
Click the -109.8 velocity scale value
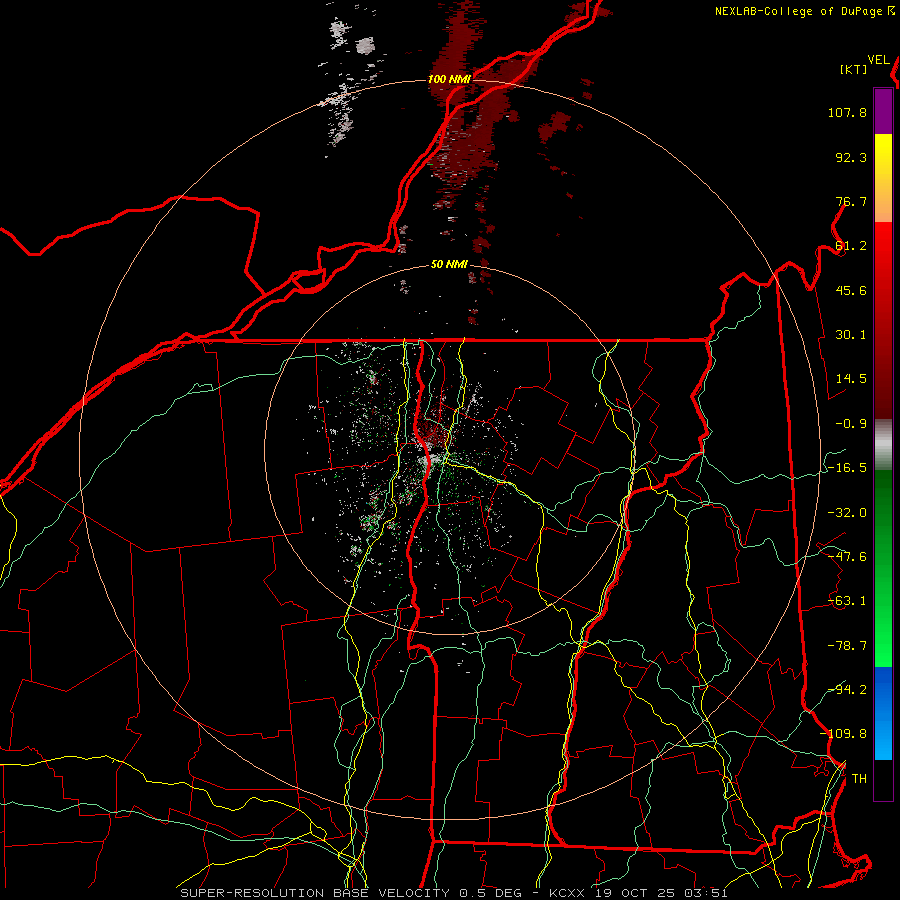pos(843,734)
